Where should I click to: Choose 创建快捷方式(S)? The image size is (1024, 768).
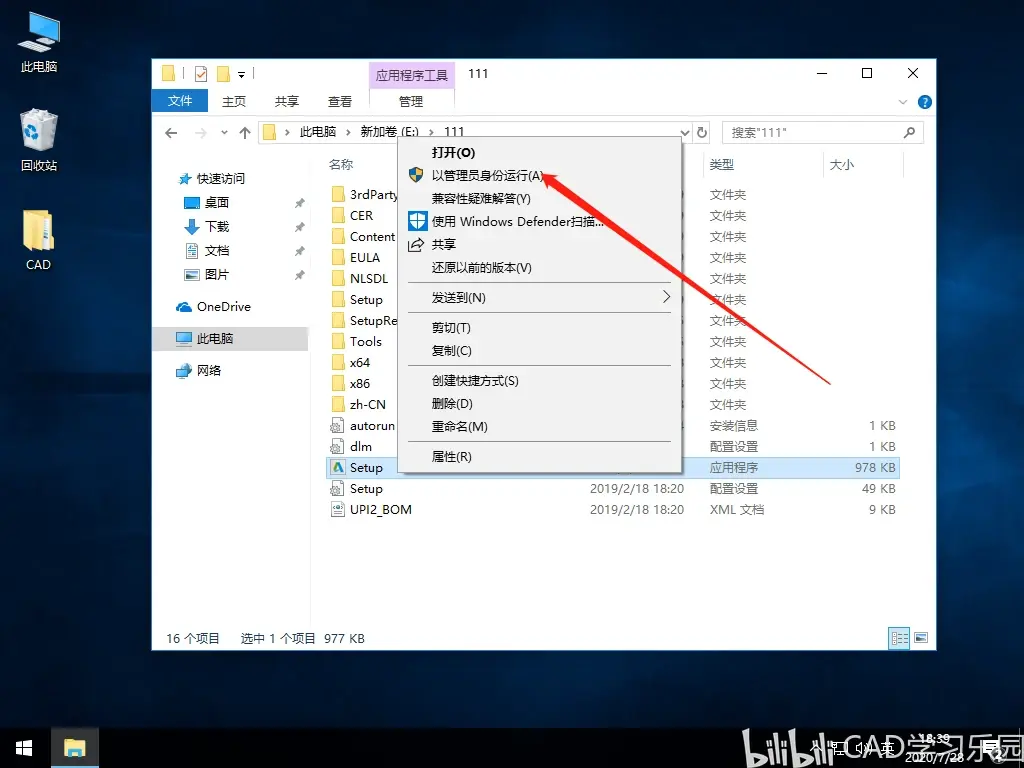539,381
